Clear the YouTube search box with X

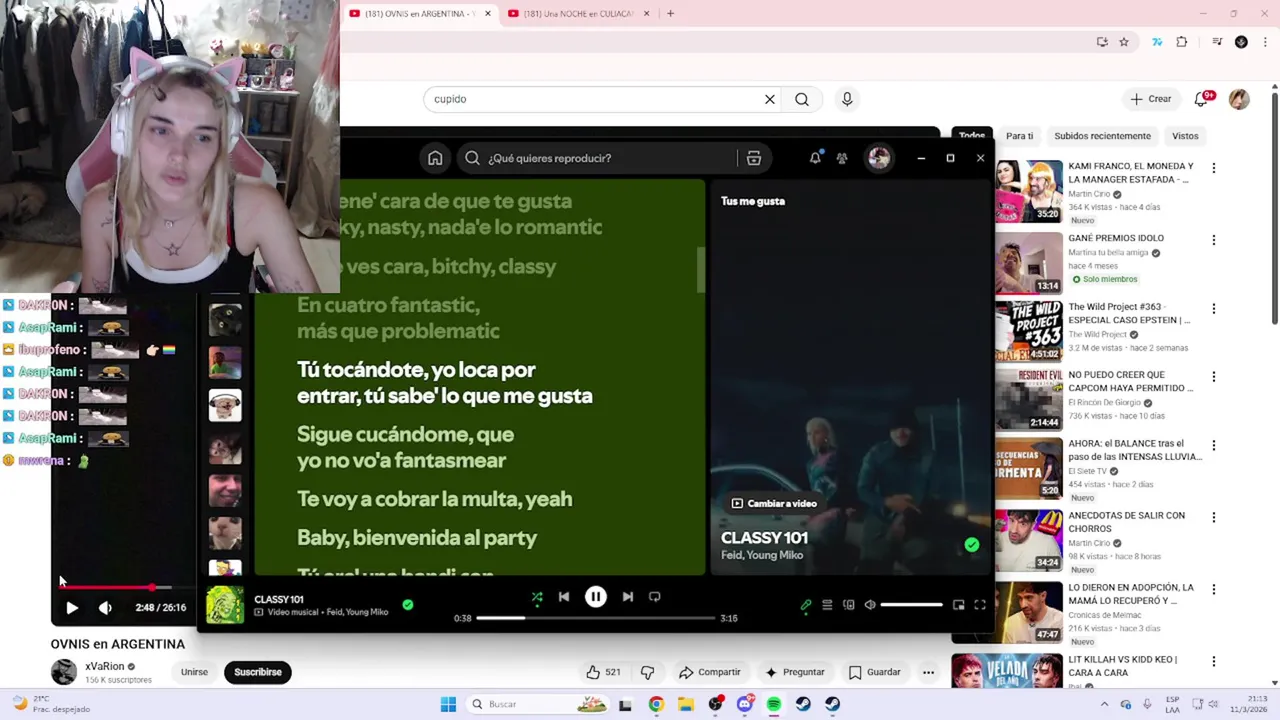point(770,99)
